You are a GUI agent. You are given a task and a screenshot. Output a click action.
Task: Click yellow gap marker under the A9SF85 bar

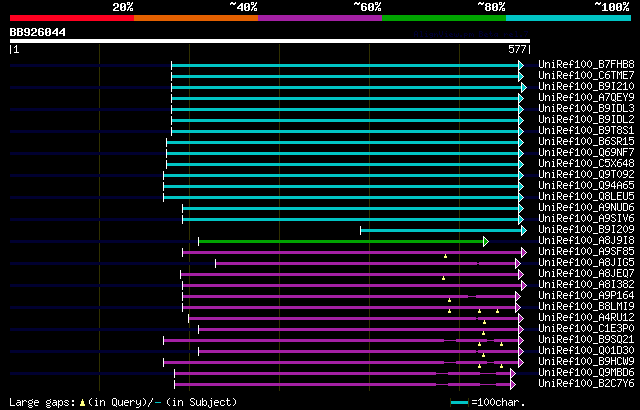tap(445, 256)
